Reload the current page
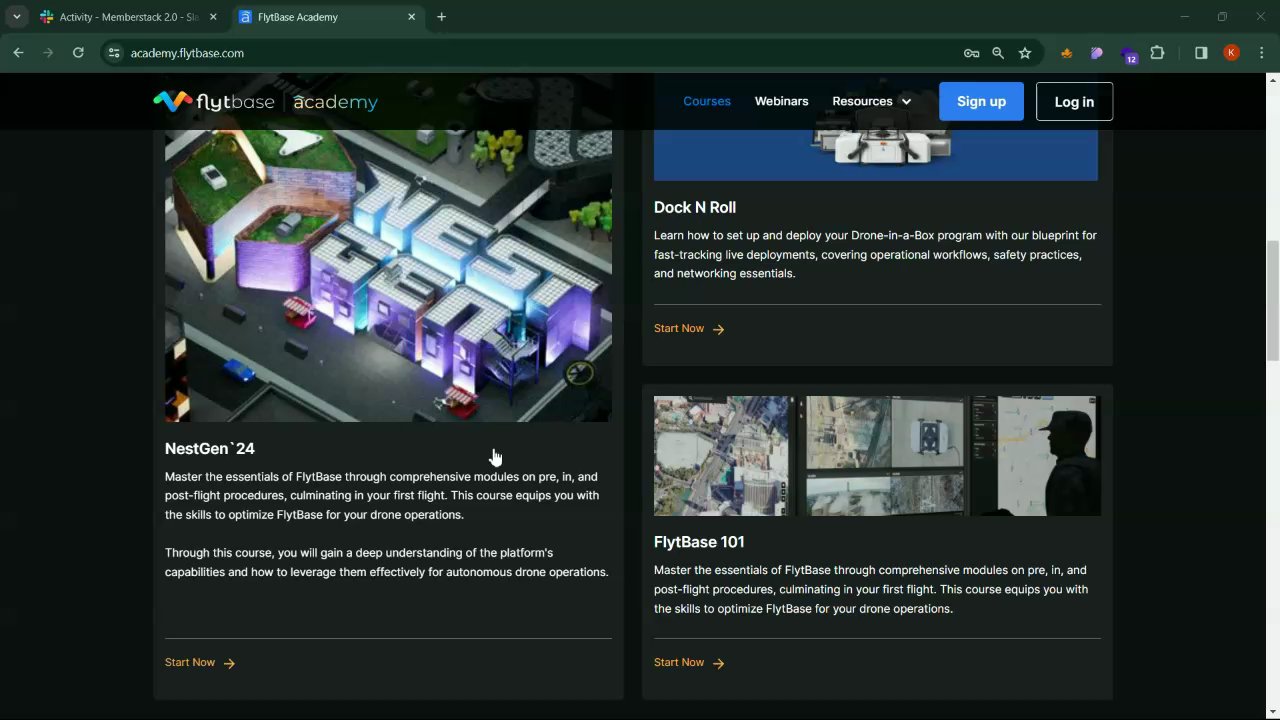 coord(78,53)
